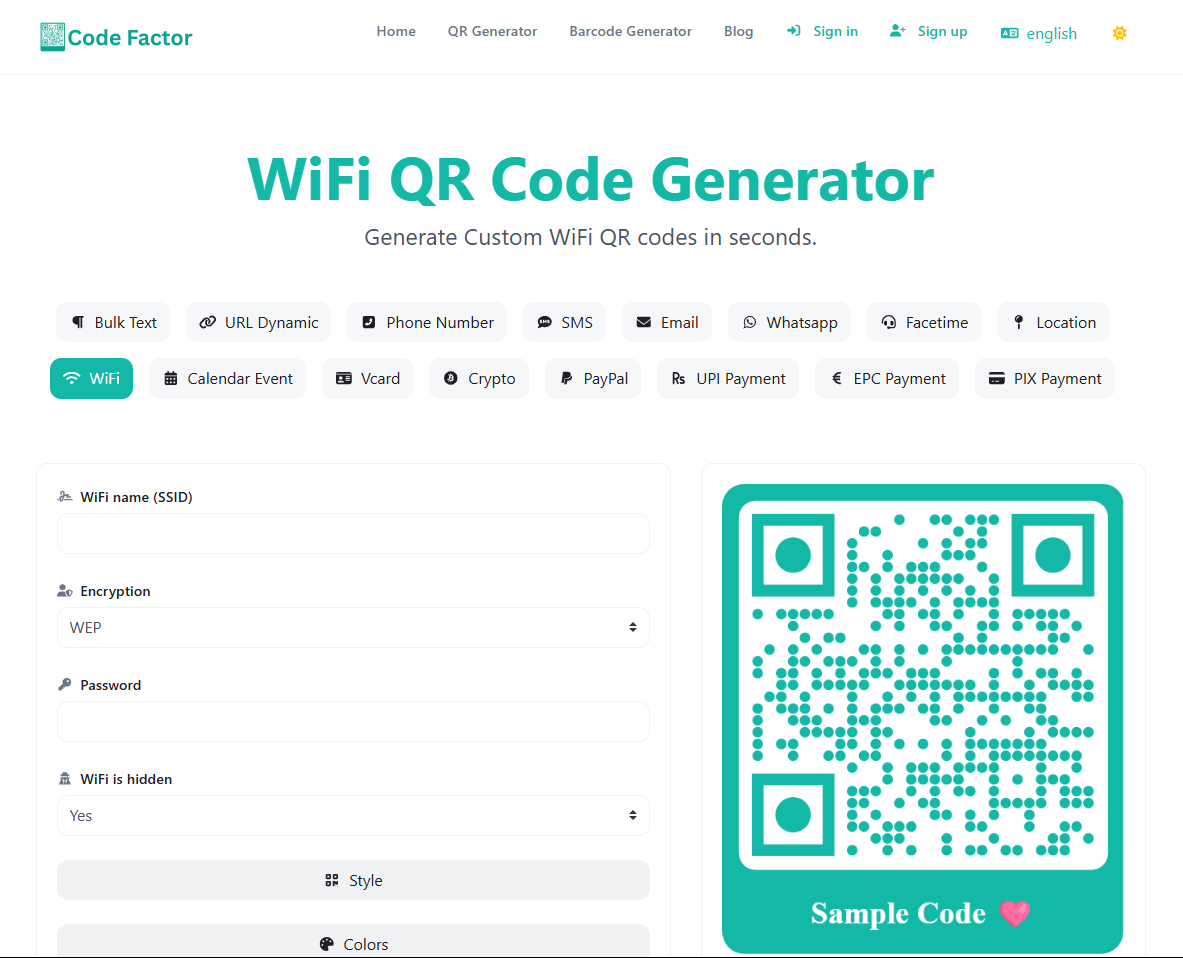Click the WiFi name signature icon

(x=65, y=496)
